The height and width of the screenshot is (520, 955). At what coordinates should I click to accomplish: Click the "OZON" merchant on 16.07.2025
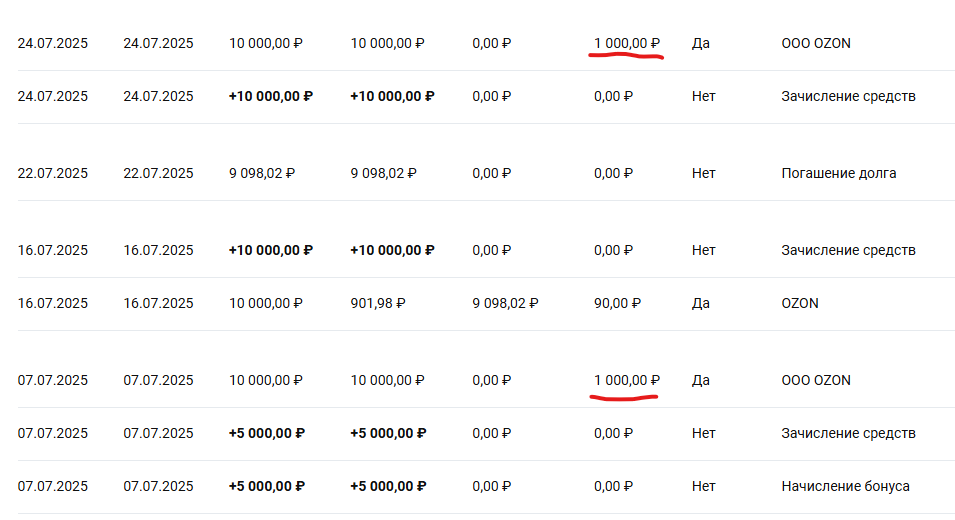pos(799,303)
